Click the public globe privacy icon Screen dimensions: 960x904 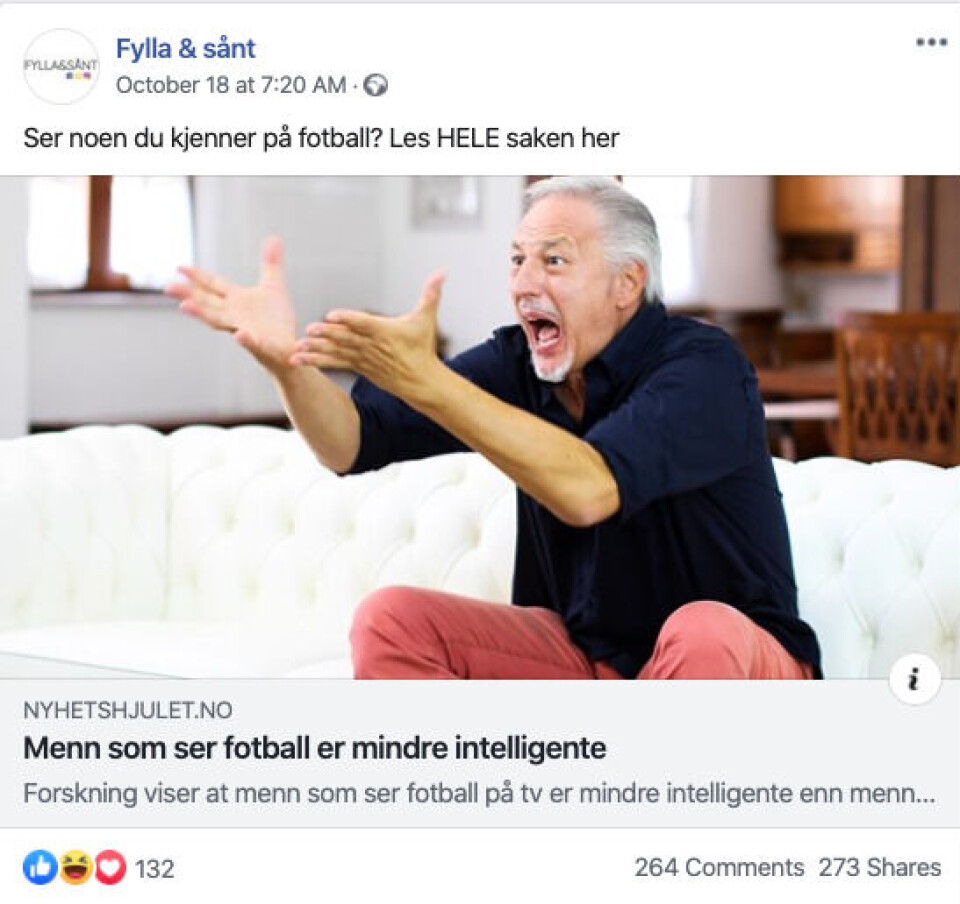375,85
